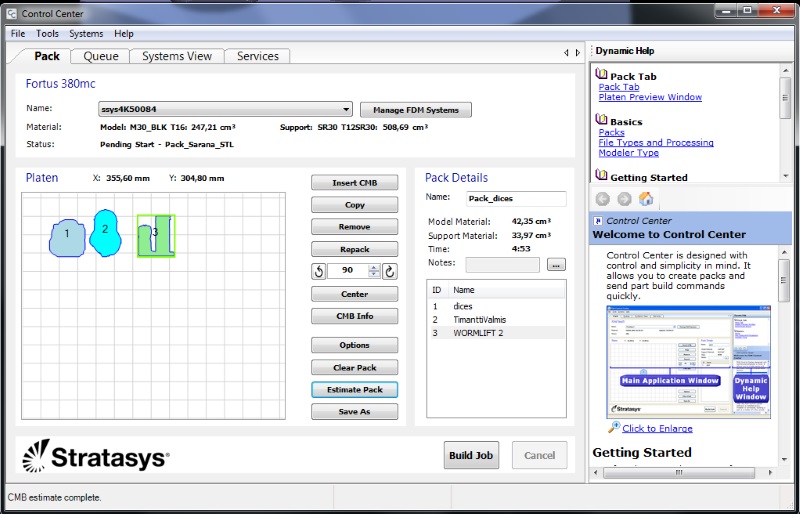Click the Control Center title bar icon
The image size is (800, 514).
[11, 14]
